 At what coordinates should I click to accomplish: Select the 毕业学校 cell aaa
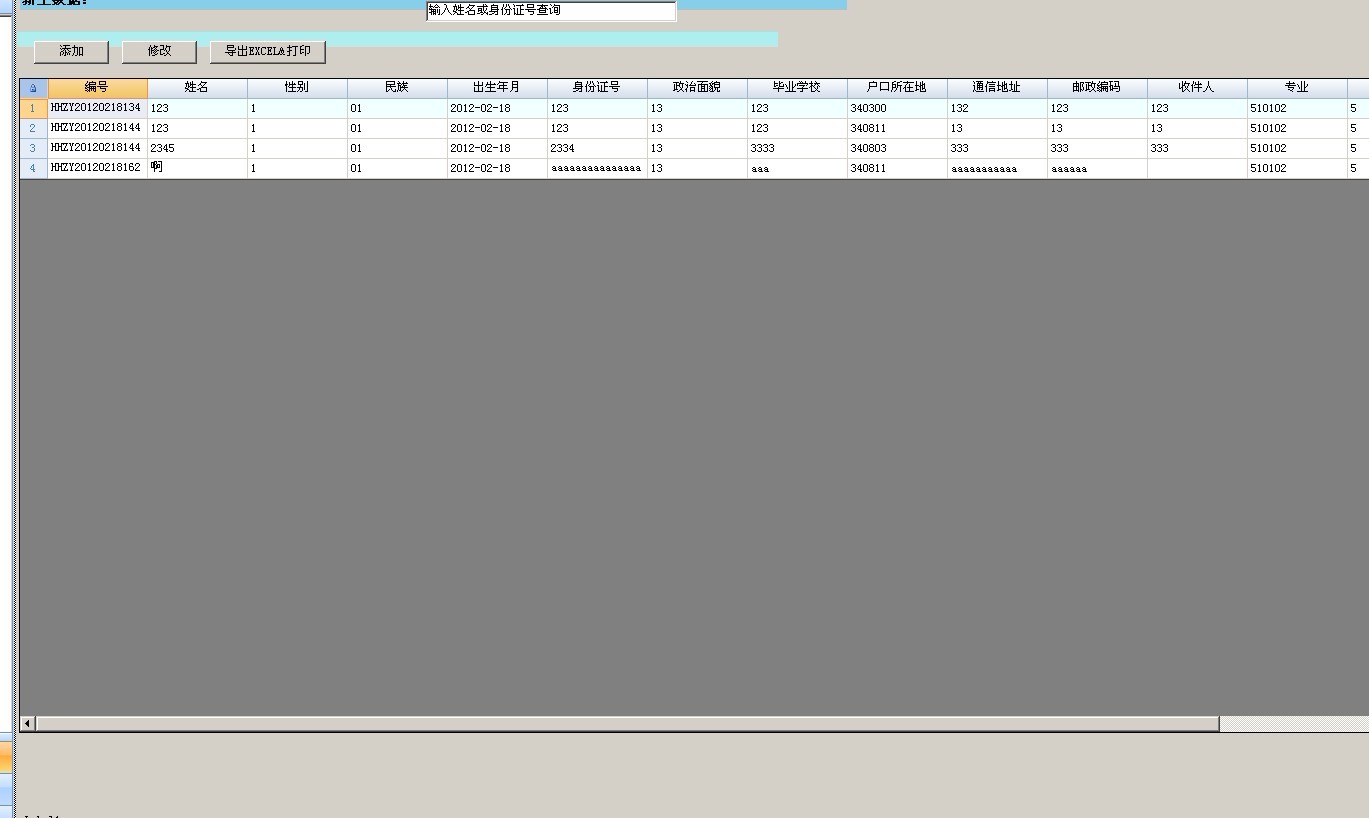797,168
